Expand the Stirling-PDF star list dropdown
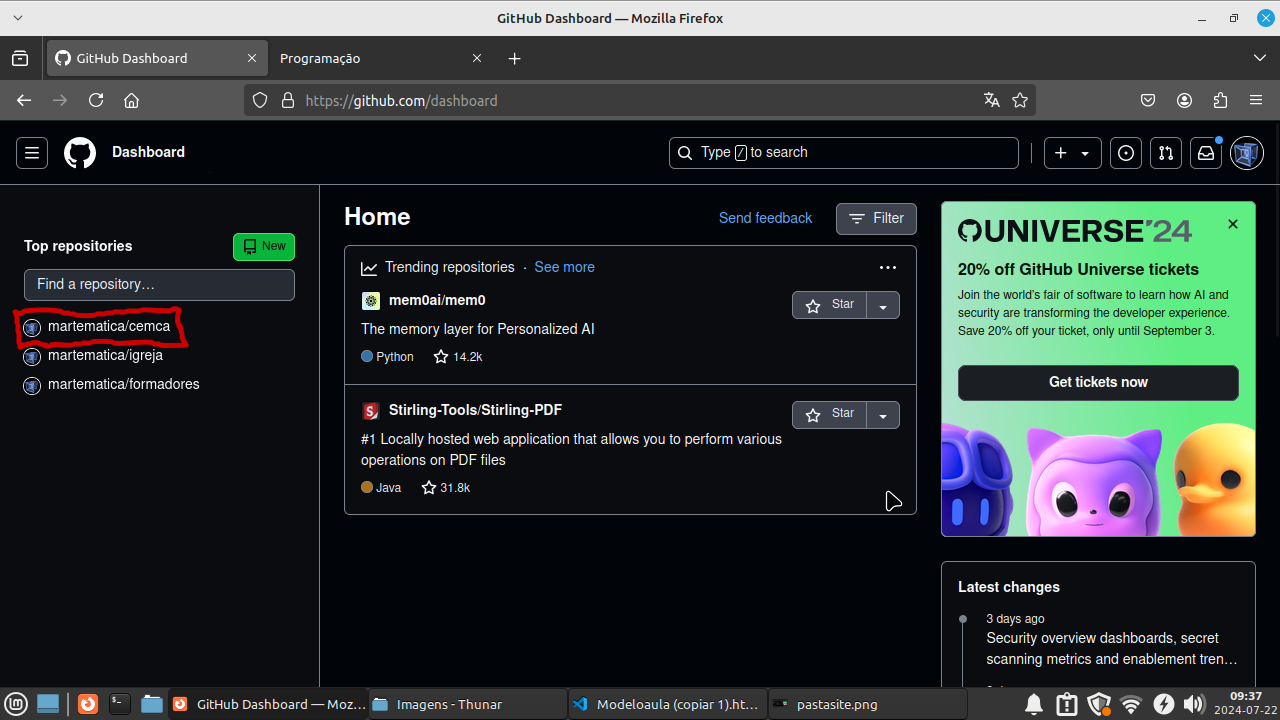This screenshot has width=1280, height=720. (x=883, y=415)
